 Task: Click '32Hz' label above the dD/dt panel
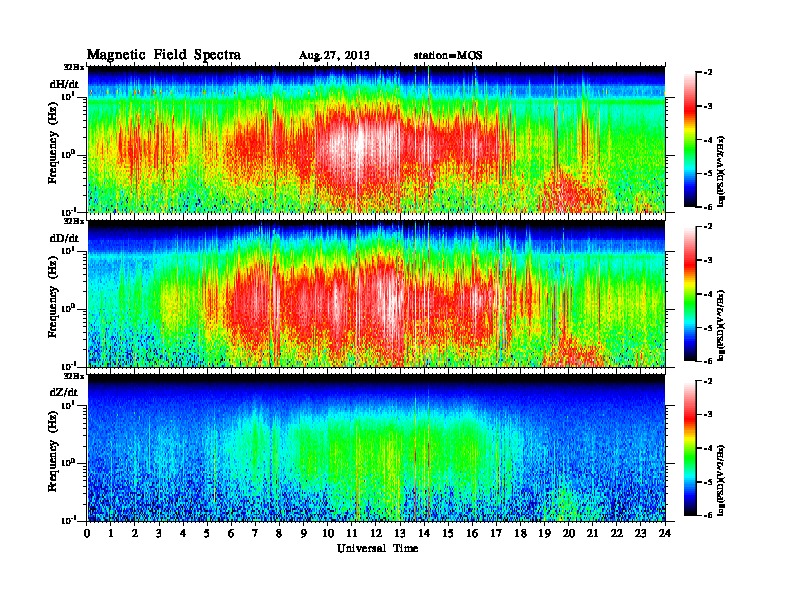point(74,221)
